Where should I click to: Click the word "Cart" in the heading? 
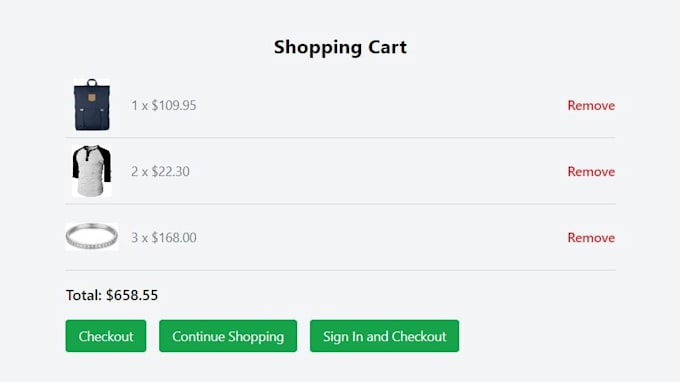387,47
